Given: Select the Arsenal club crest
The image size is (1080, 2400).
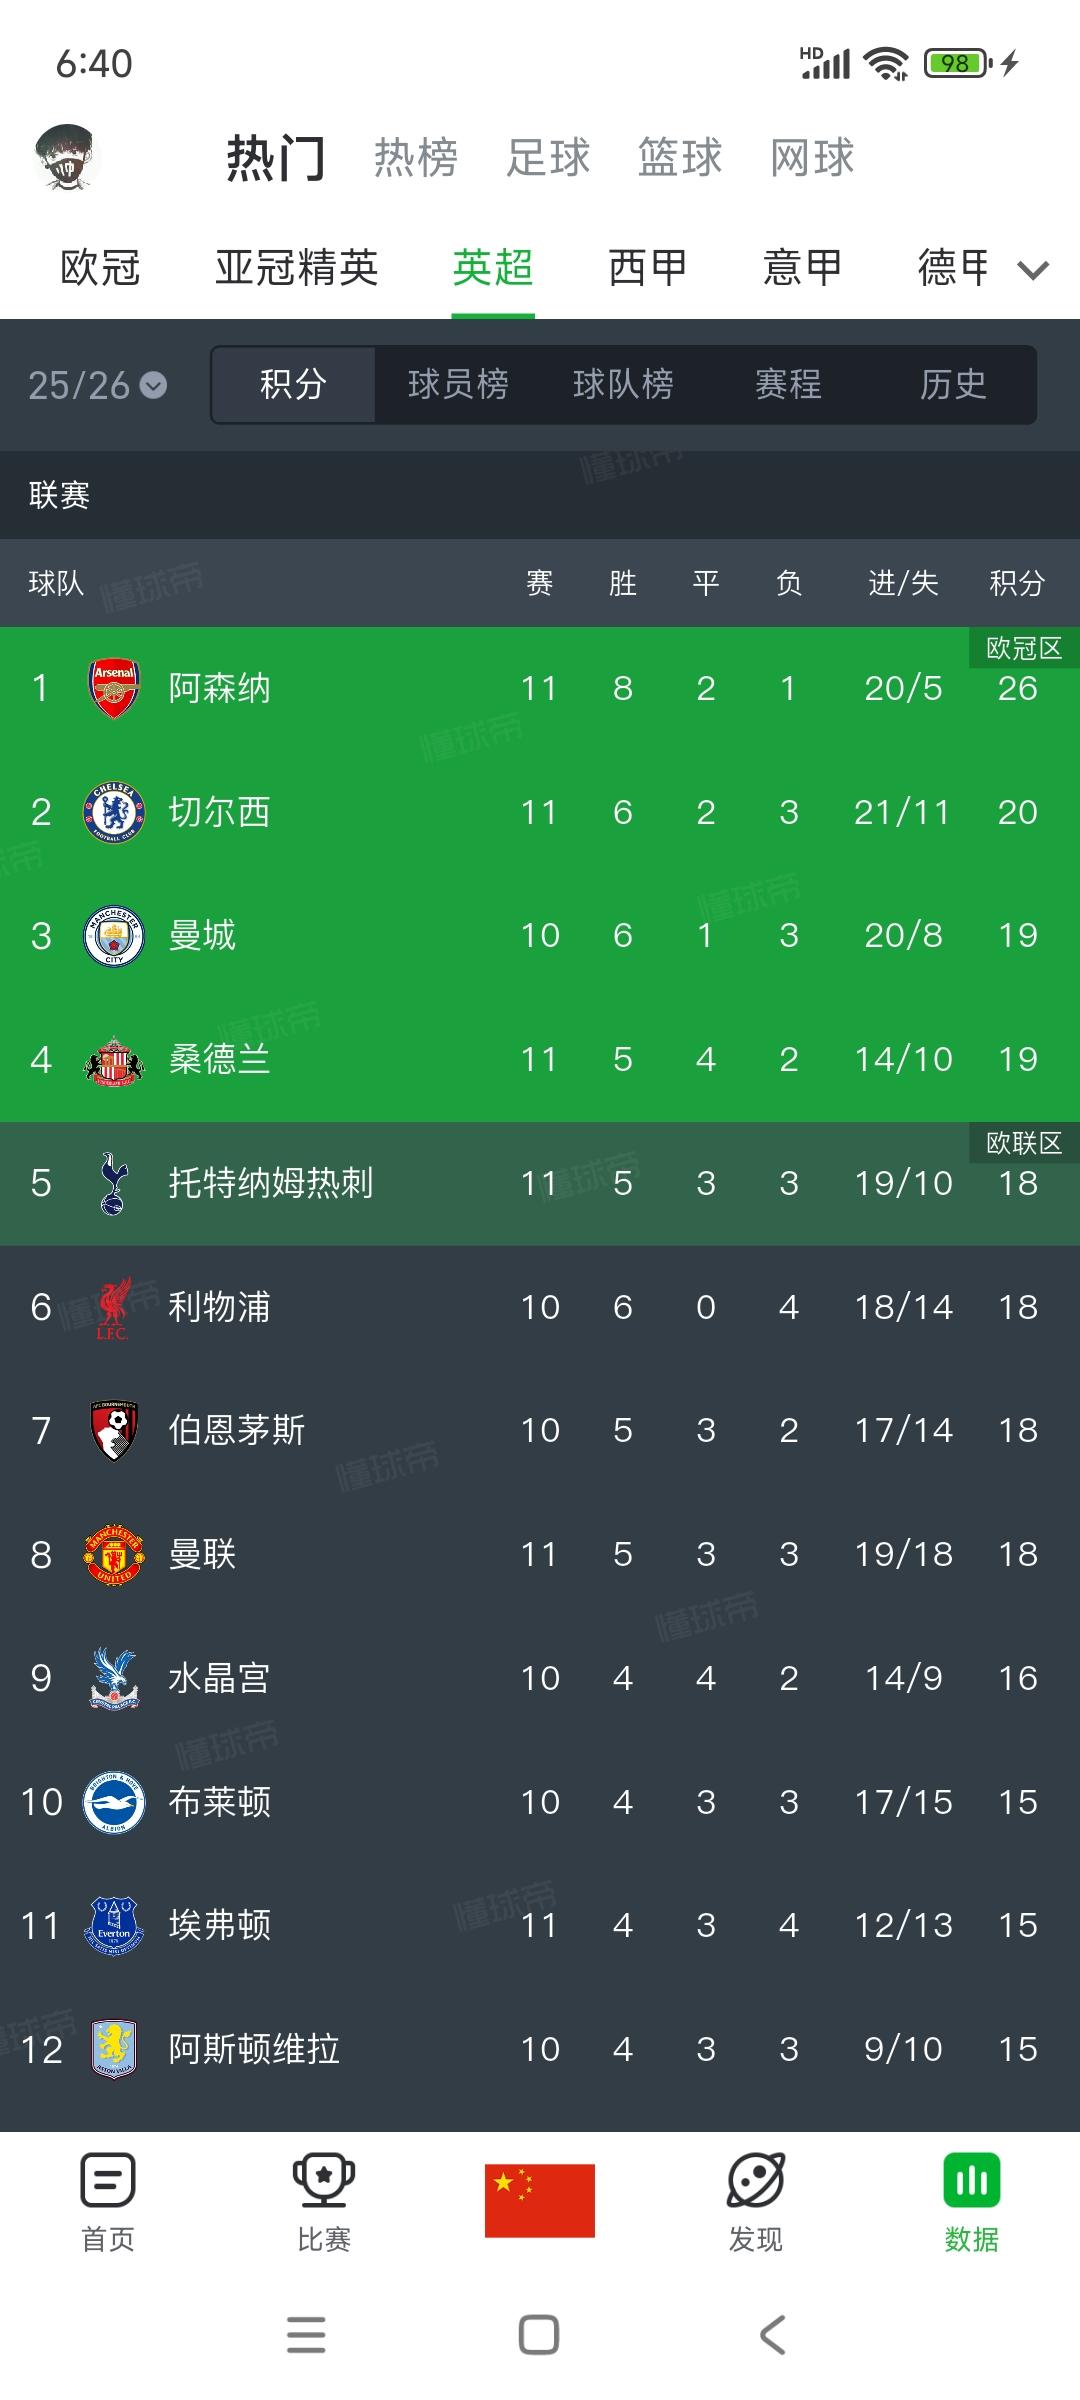Looking at the screenshot, I should 114,687.
